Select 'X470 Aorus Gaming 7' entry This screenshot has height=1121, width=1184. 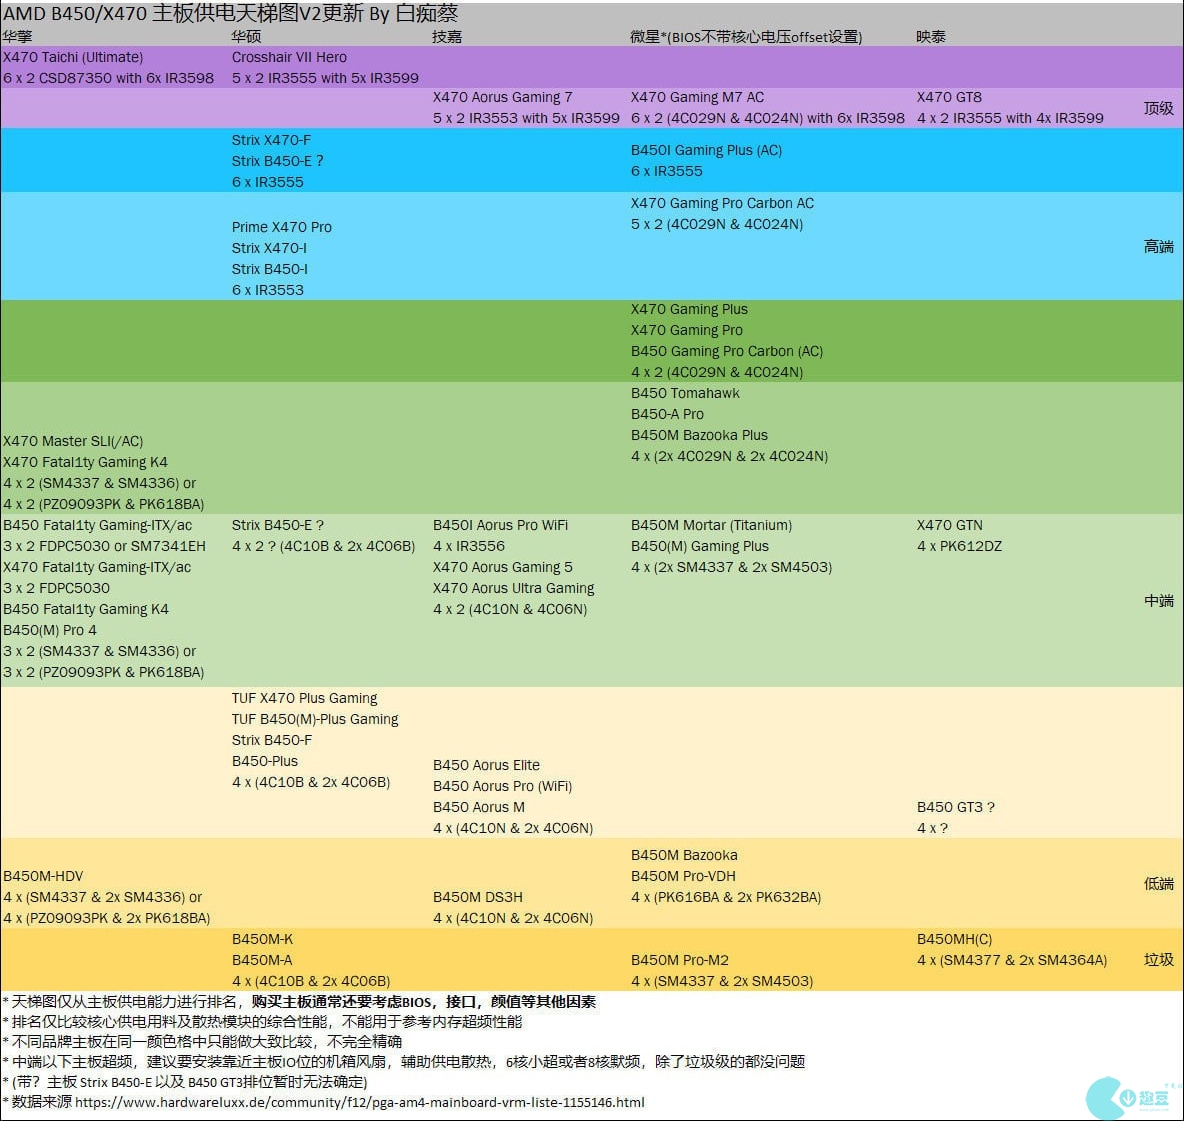click(x=503, y=97)
